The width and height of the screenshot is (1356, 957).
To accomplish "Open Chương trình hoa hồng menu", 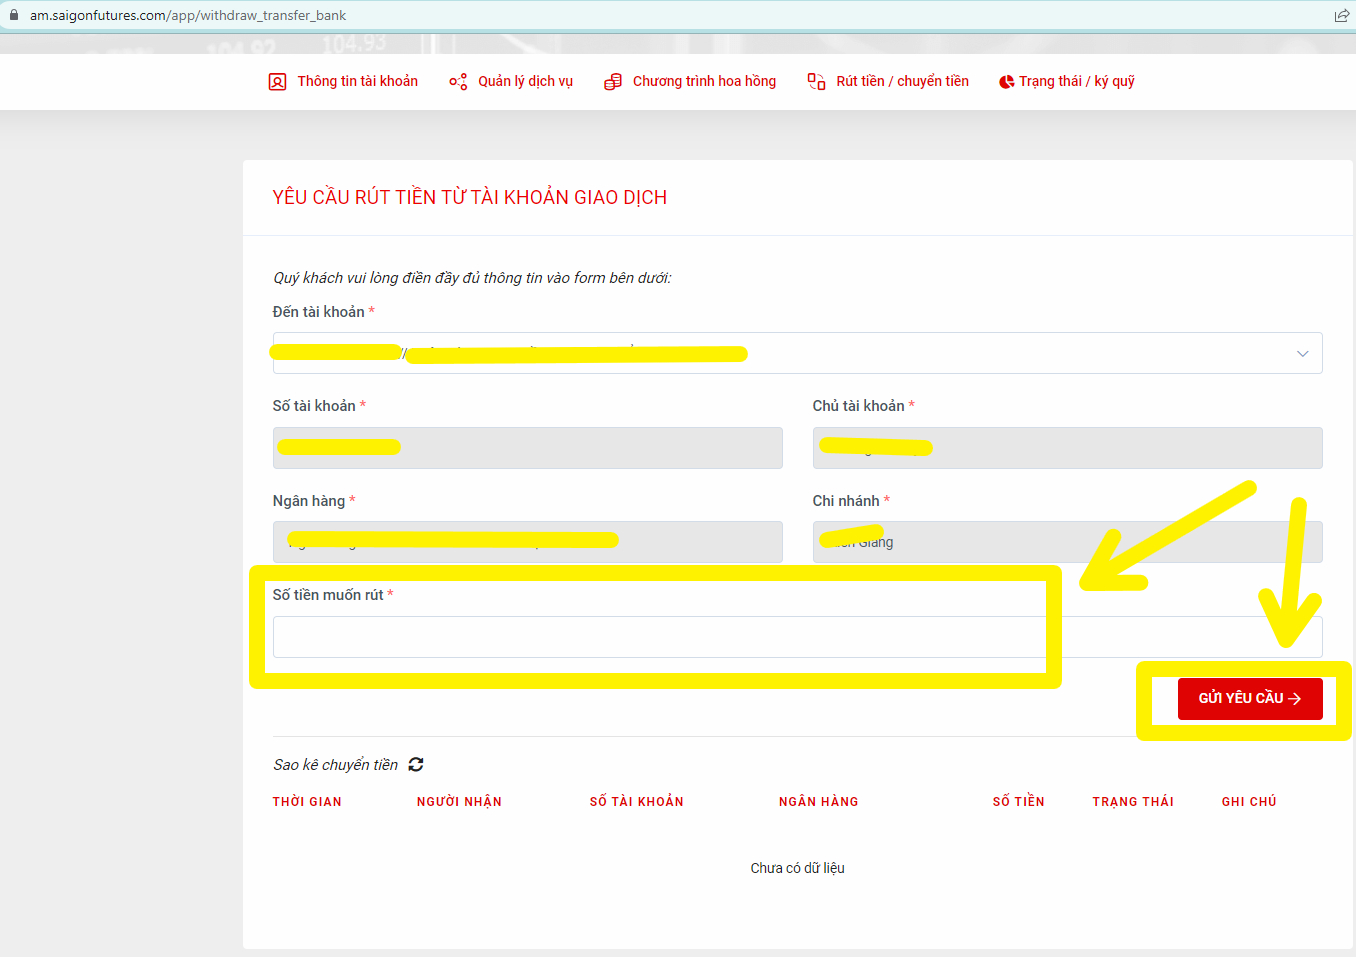I will pyautogui.click(x=704, y=81).
